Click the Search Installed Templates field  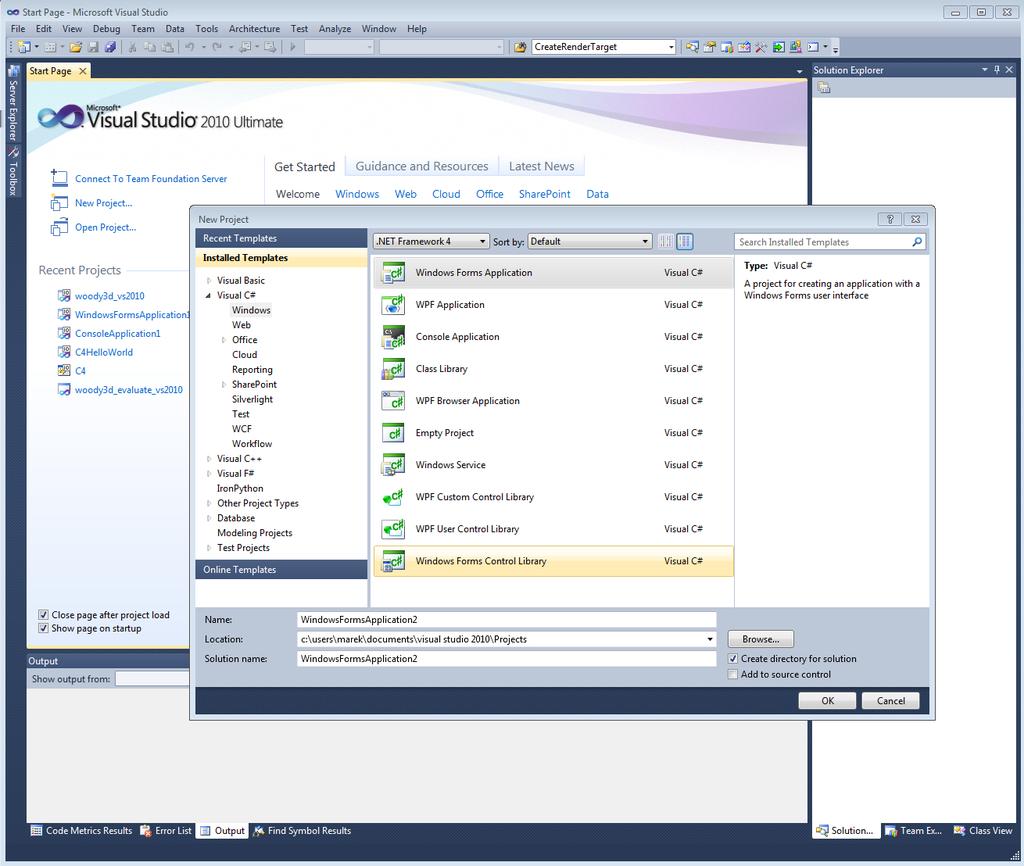(x=823, y=242)
